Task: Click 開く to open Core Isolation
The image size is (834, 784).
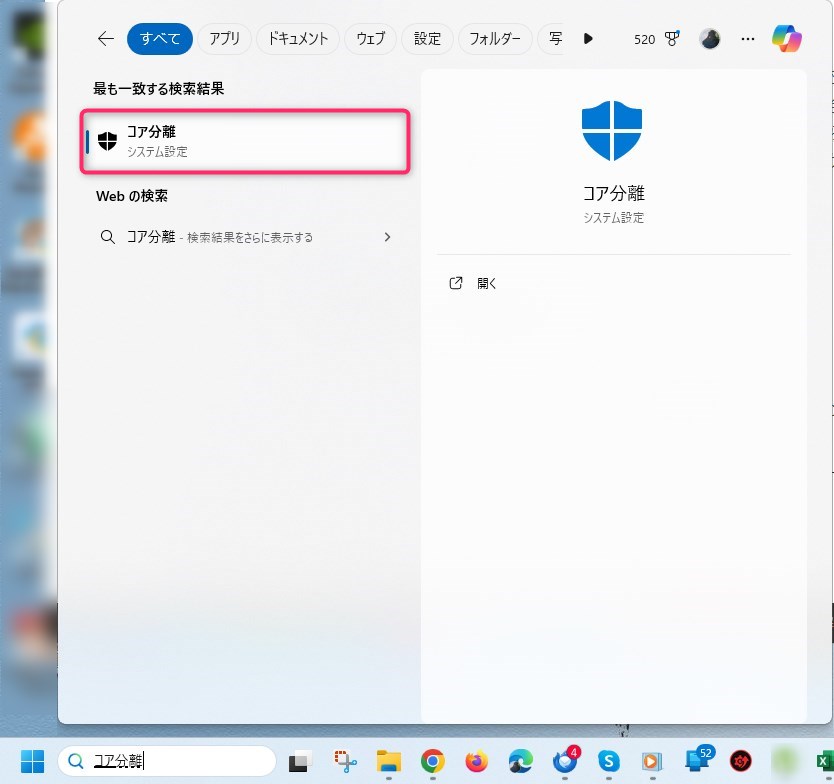Action: 486,283
